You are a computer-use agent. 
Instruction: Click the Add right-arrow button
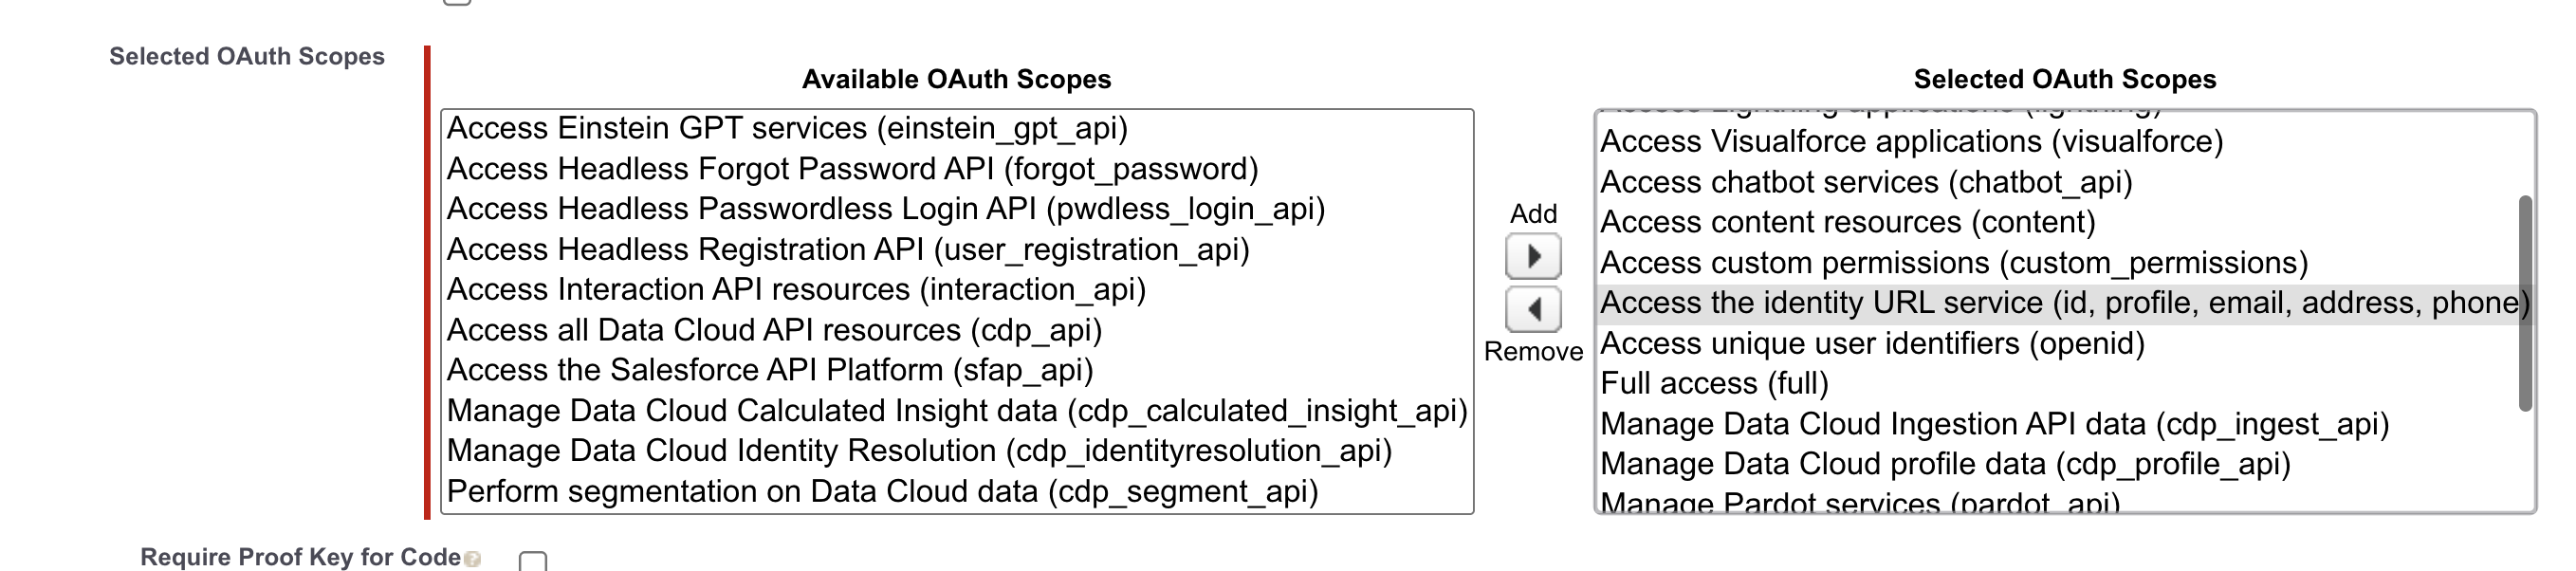pos(1533,257)
